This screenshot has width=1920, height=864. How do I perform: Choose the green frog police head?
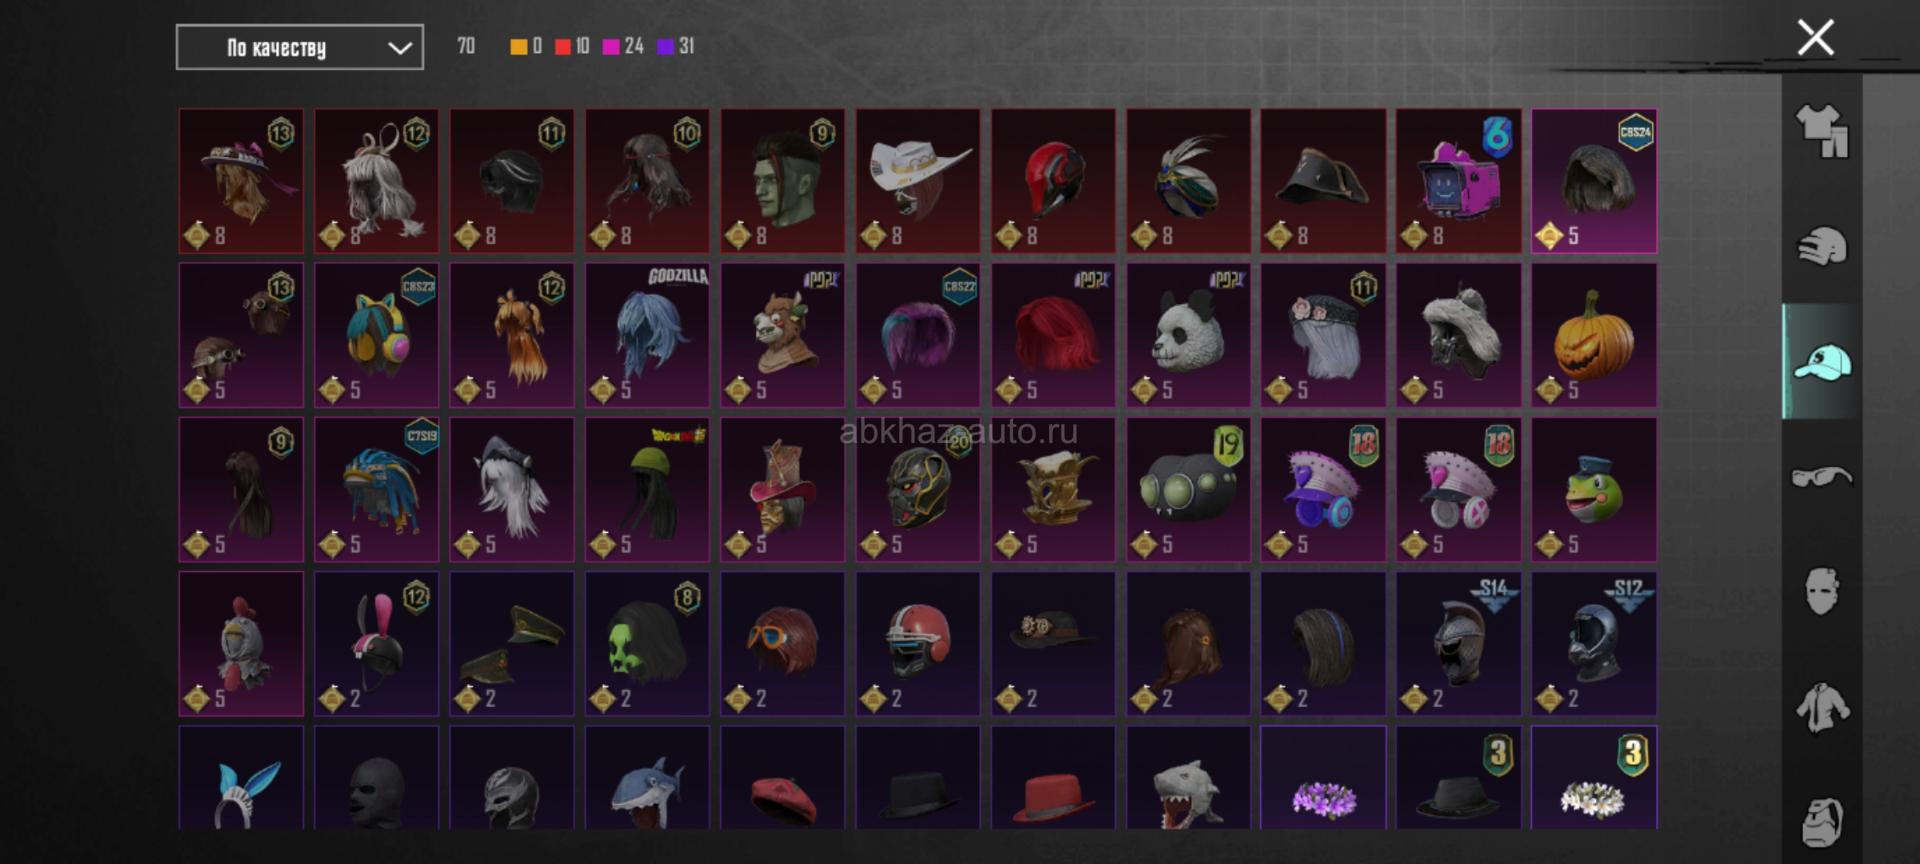[x=1594, y=490]
